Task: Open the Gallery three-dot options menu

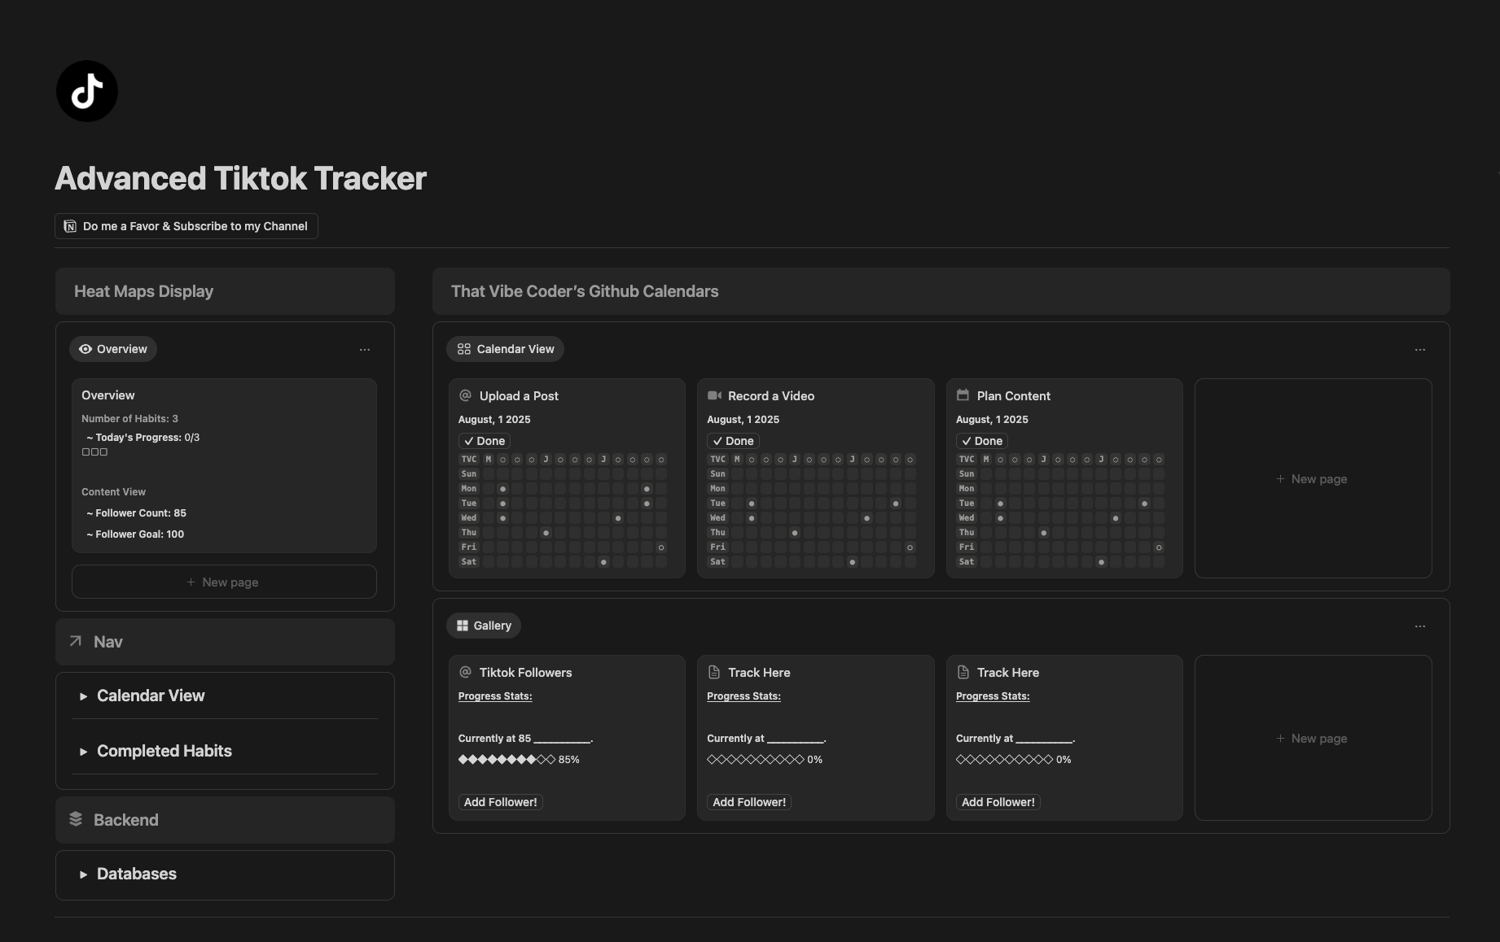Action: click(1420, 626)
